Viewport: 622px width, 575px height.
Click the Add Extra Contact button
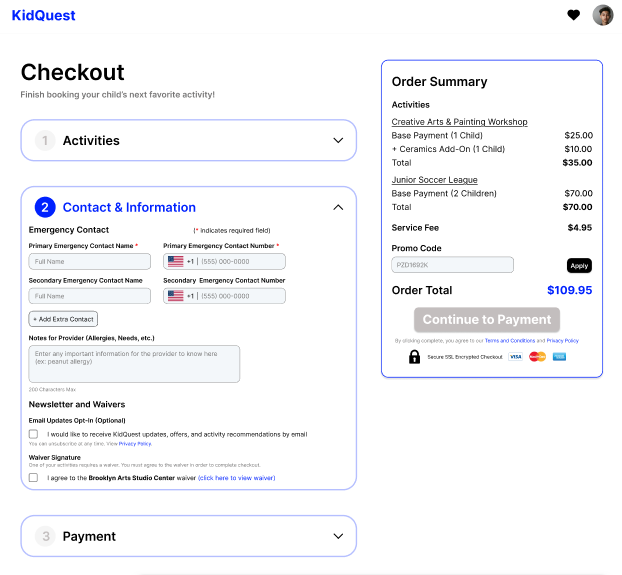click(63, 319)
